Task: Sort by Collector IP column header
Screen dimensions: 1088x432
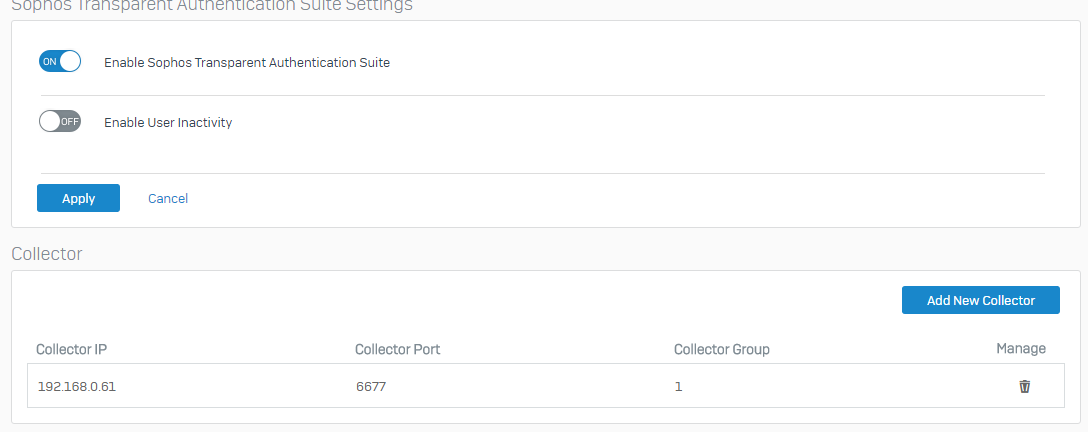Action: pos(71,349)
